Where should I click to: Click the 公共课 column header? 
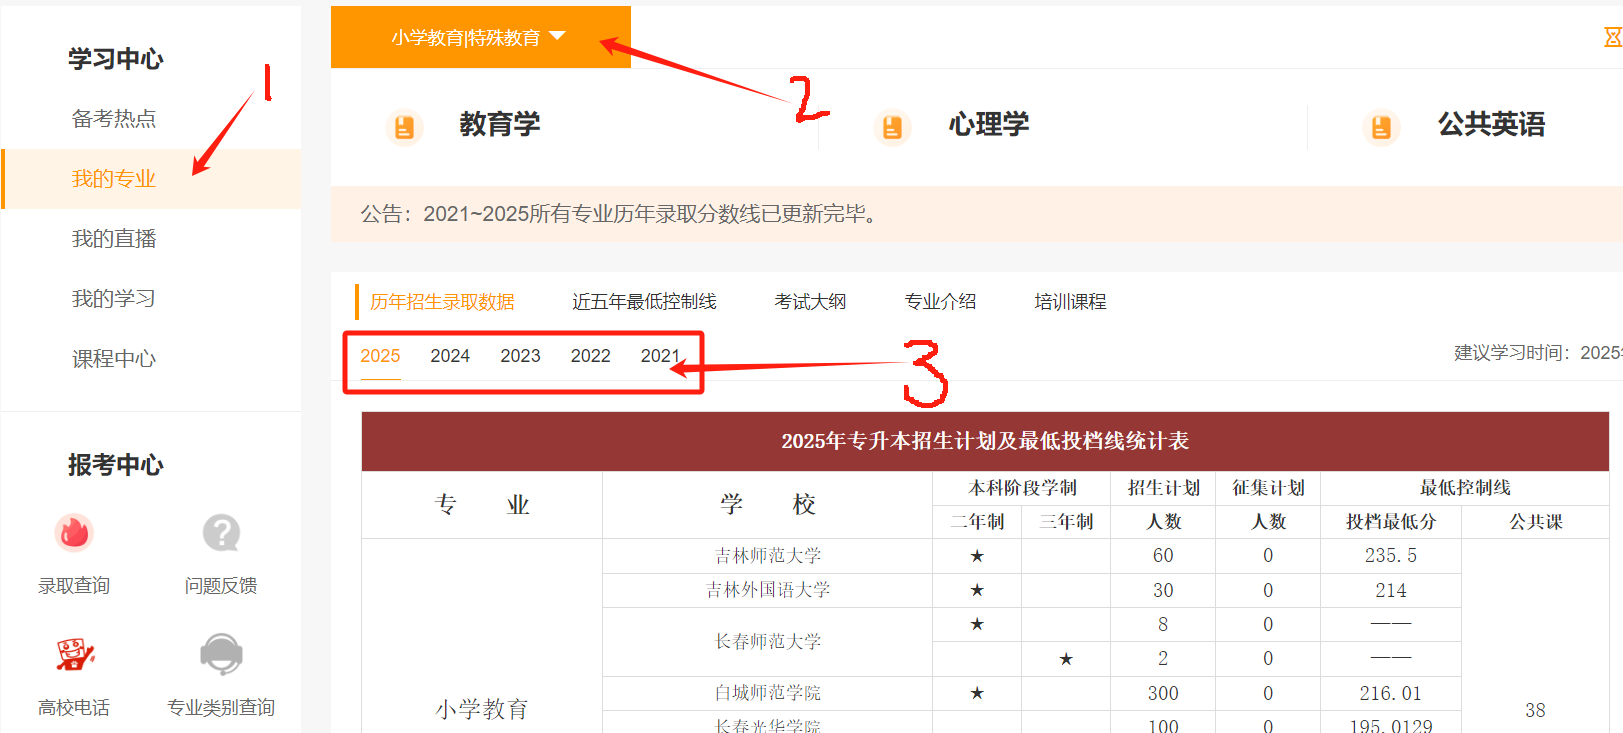[x=1536, y=522]
